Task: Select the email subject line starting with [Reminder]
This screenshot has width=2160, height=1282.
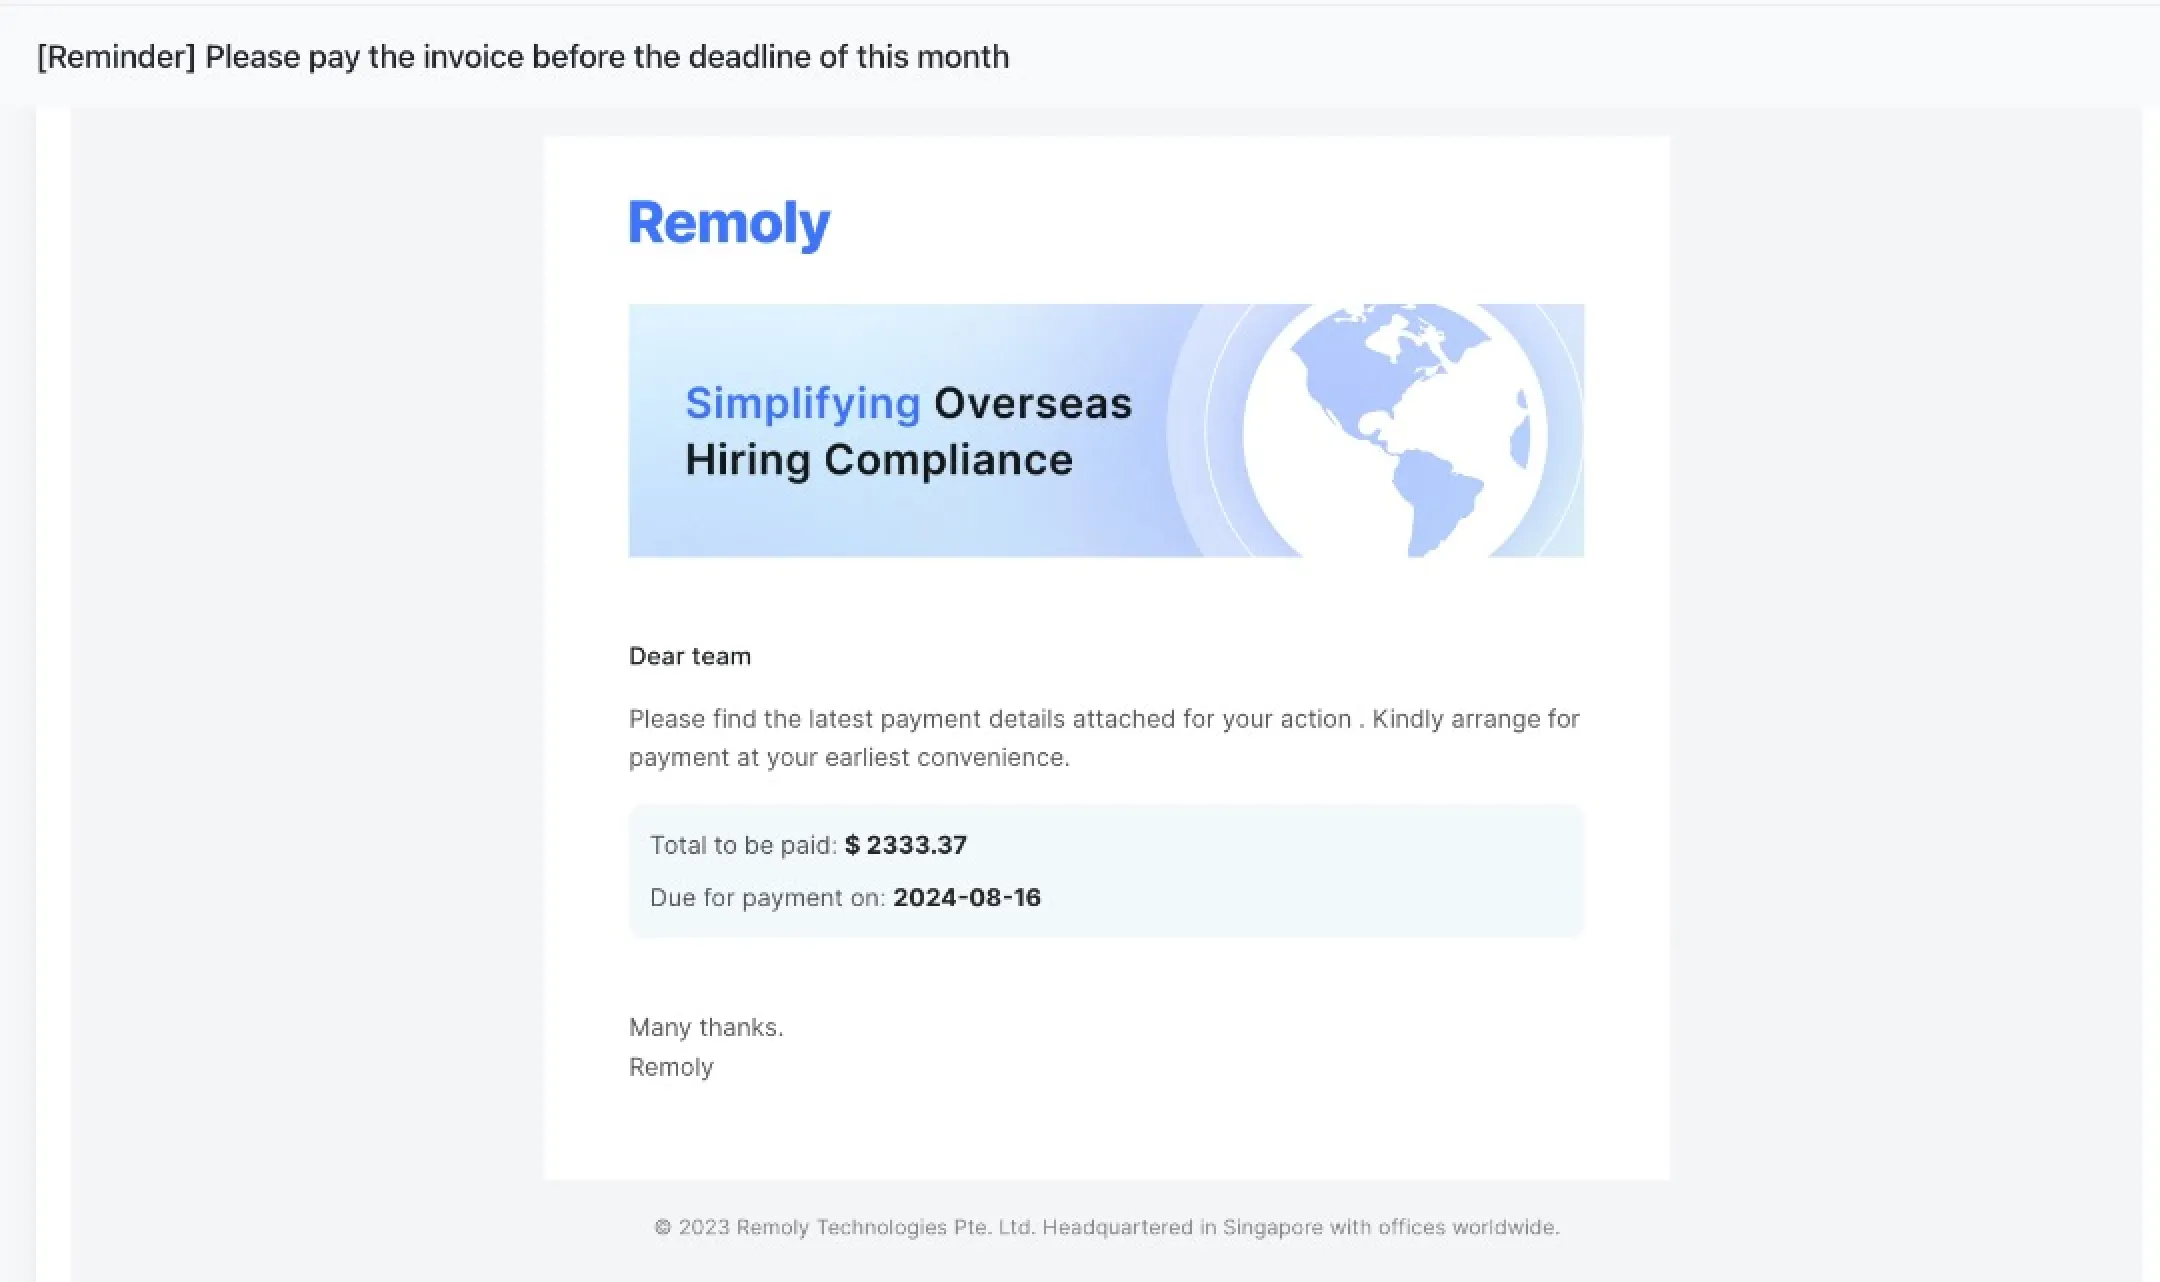Action: [523, 57]
